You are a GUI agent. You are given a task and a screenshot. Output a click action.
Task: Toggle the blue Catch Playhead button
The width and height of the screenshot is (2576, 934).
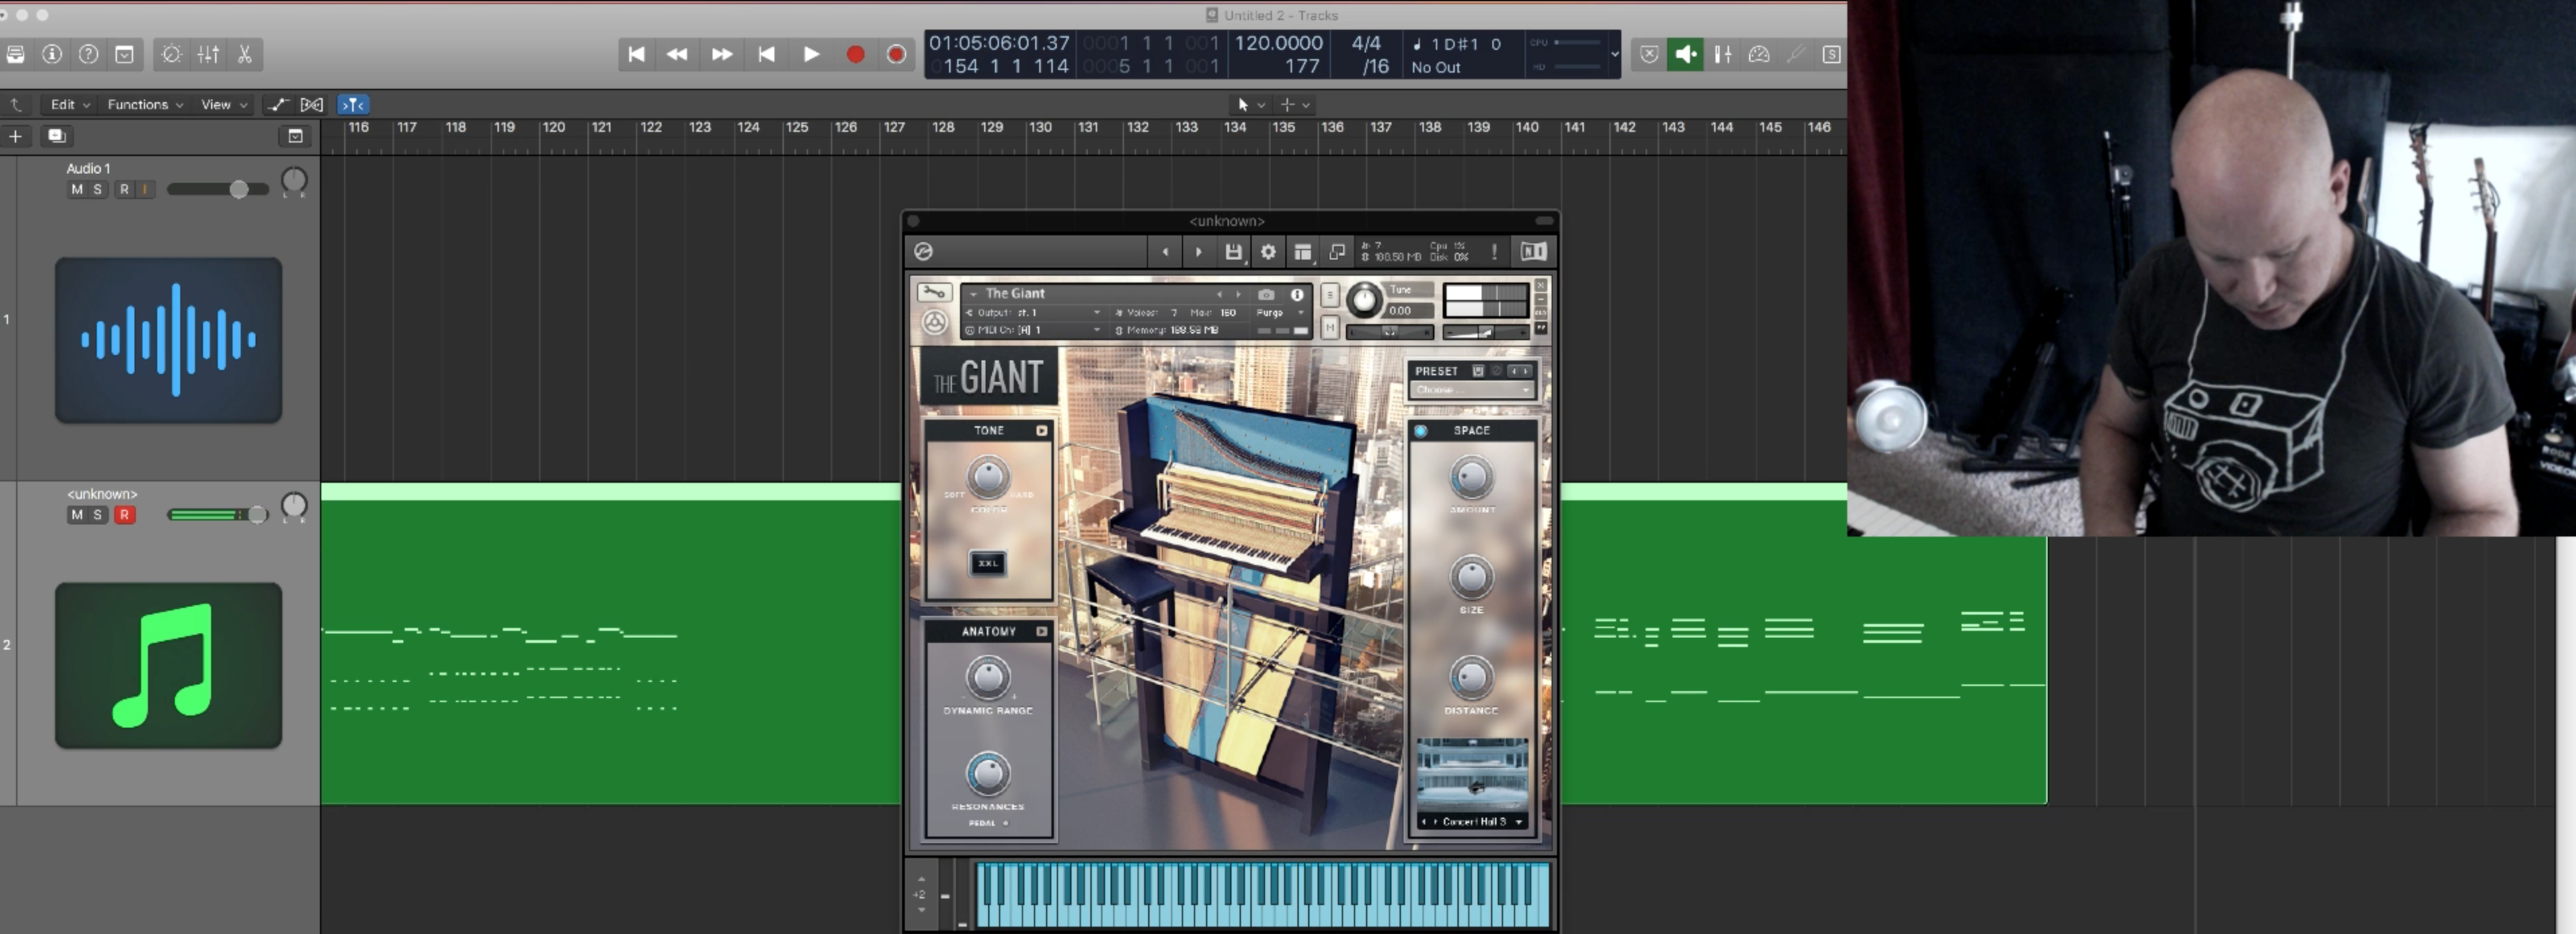353,104
